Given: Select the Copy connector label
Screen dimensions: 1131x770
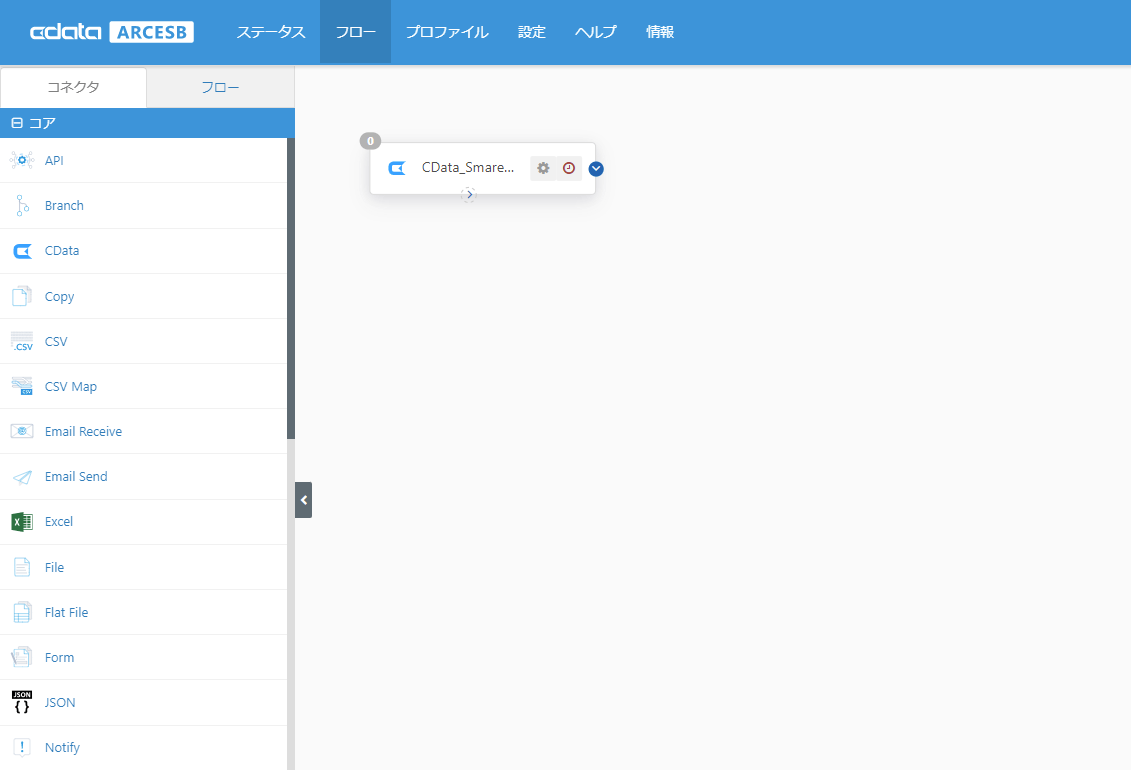Looking at the screenshot, I should coord(59,296).
